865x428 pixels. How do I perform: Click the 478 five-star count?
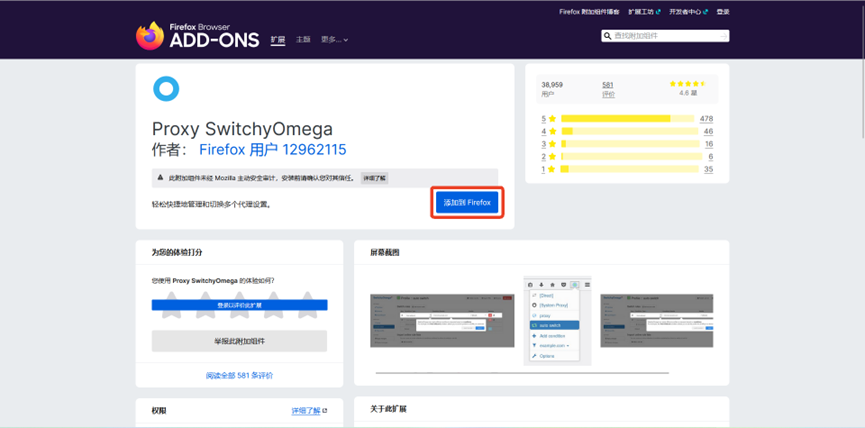pyautogui.click(x=706, y=119)
